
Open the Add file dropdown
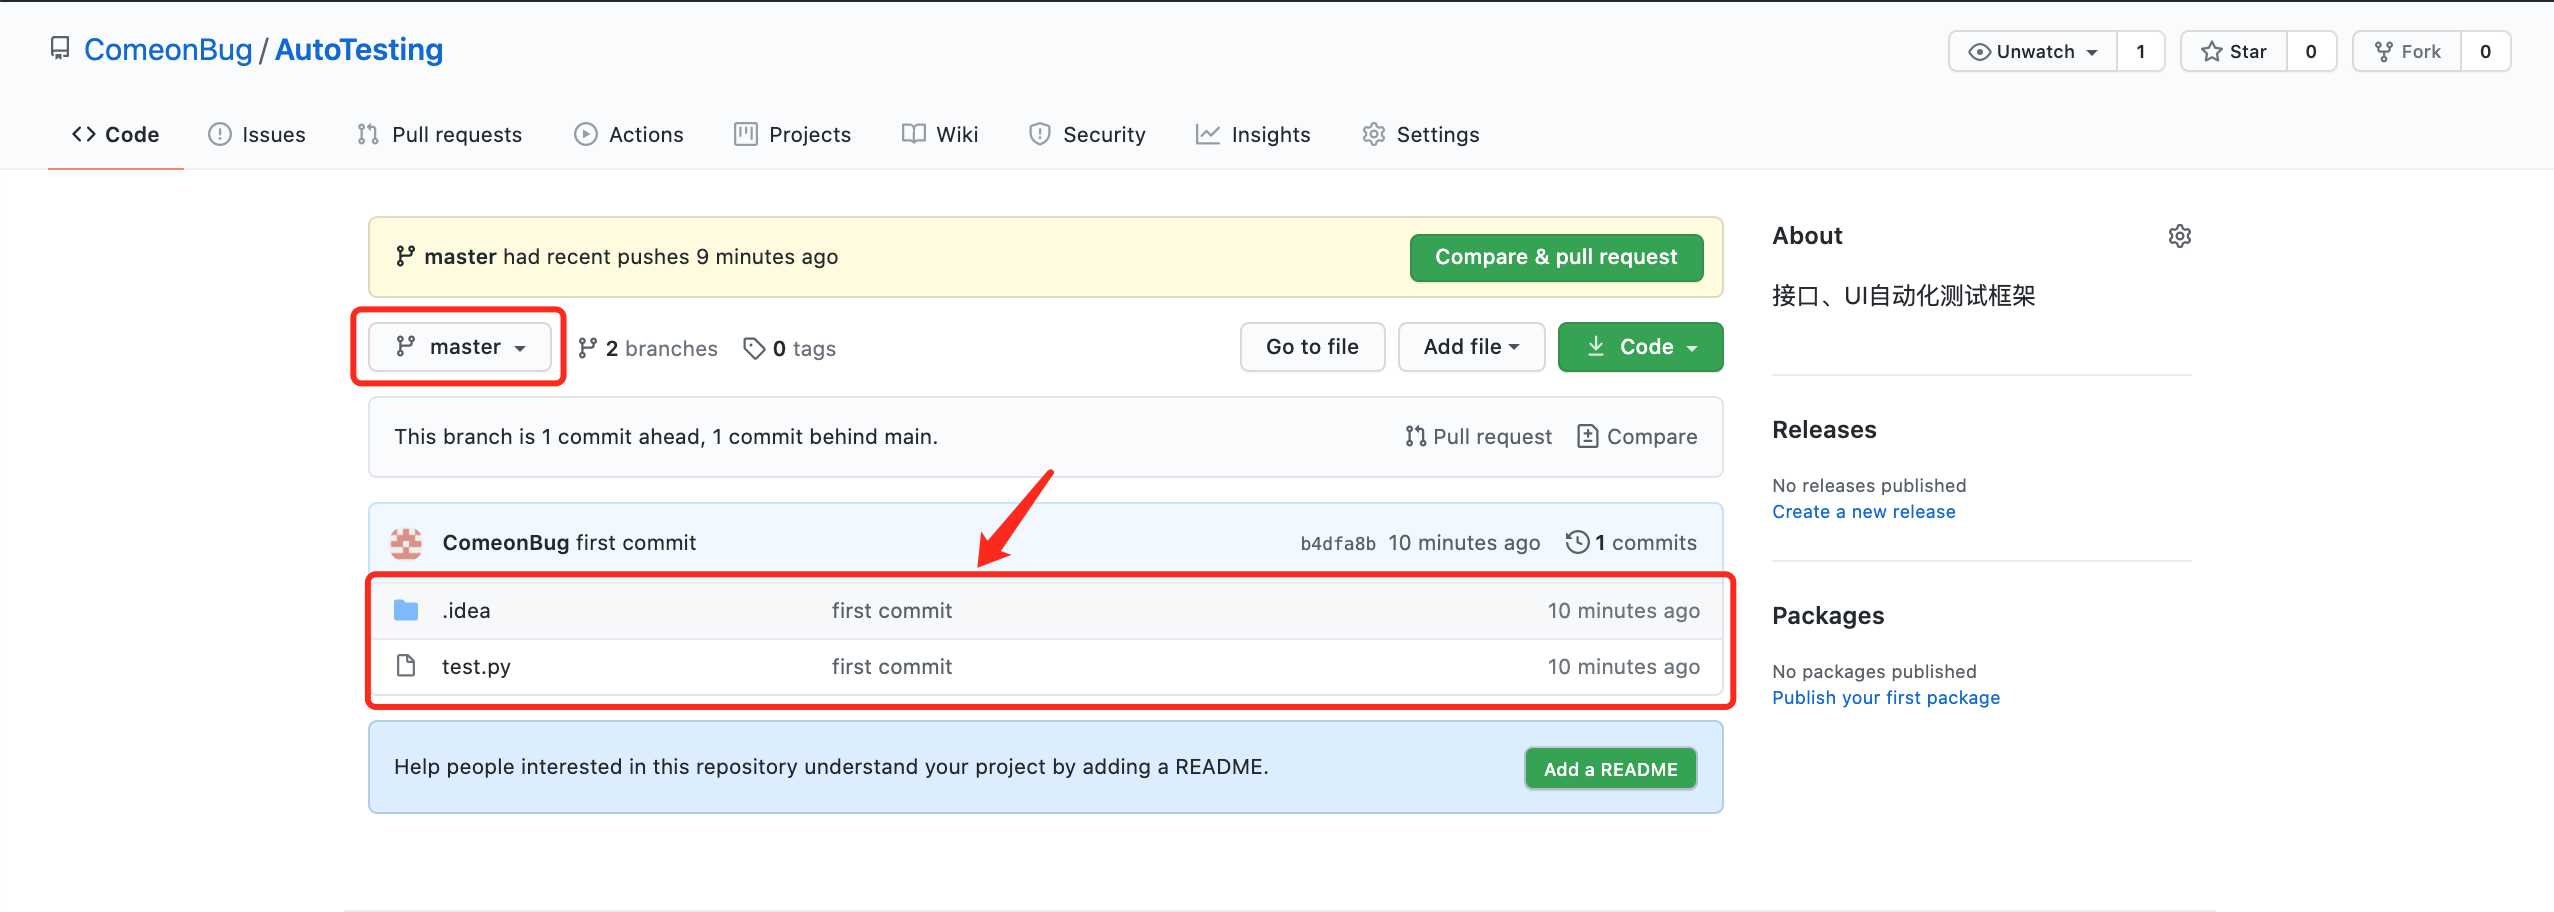[x=1471, y=347]
